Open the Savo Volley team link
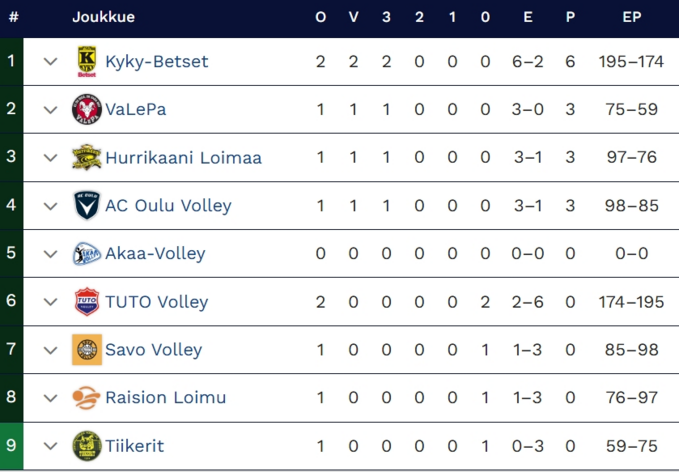Screen dimensions: 679x472 (153, 350)
